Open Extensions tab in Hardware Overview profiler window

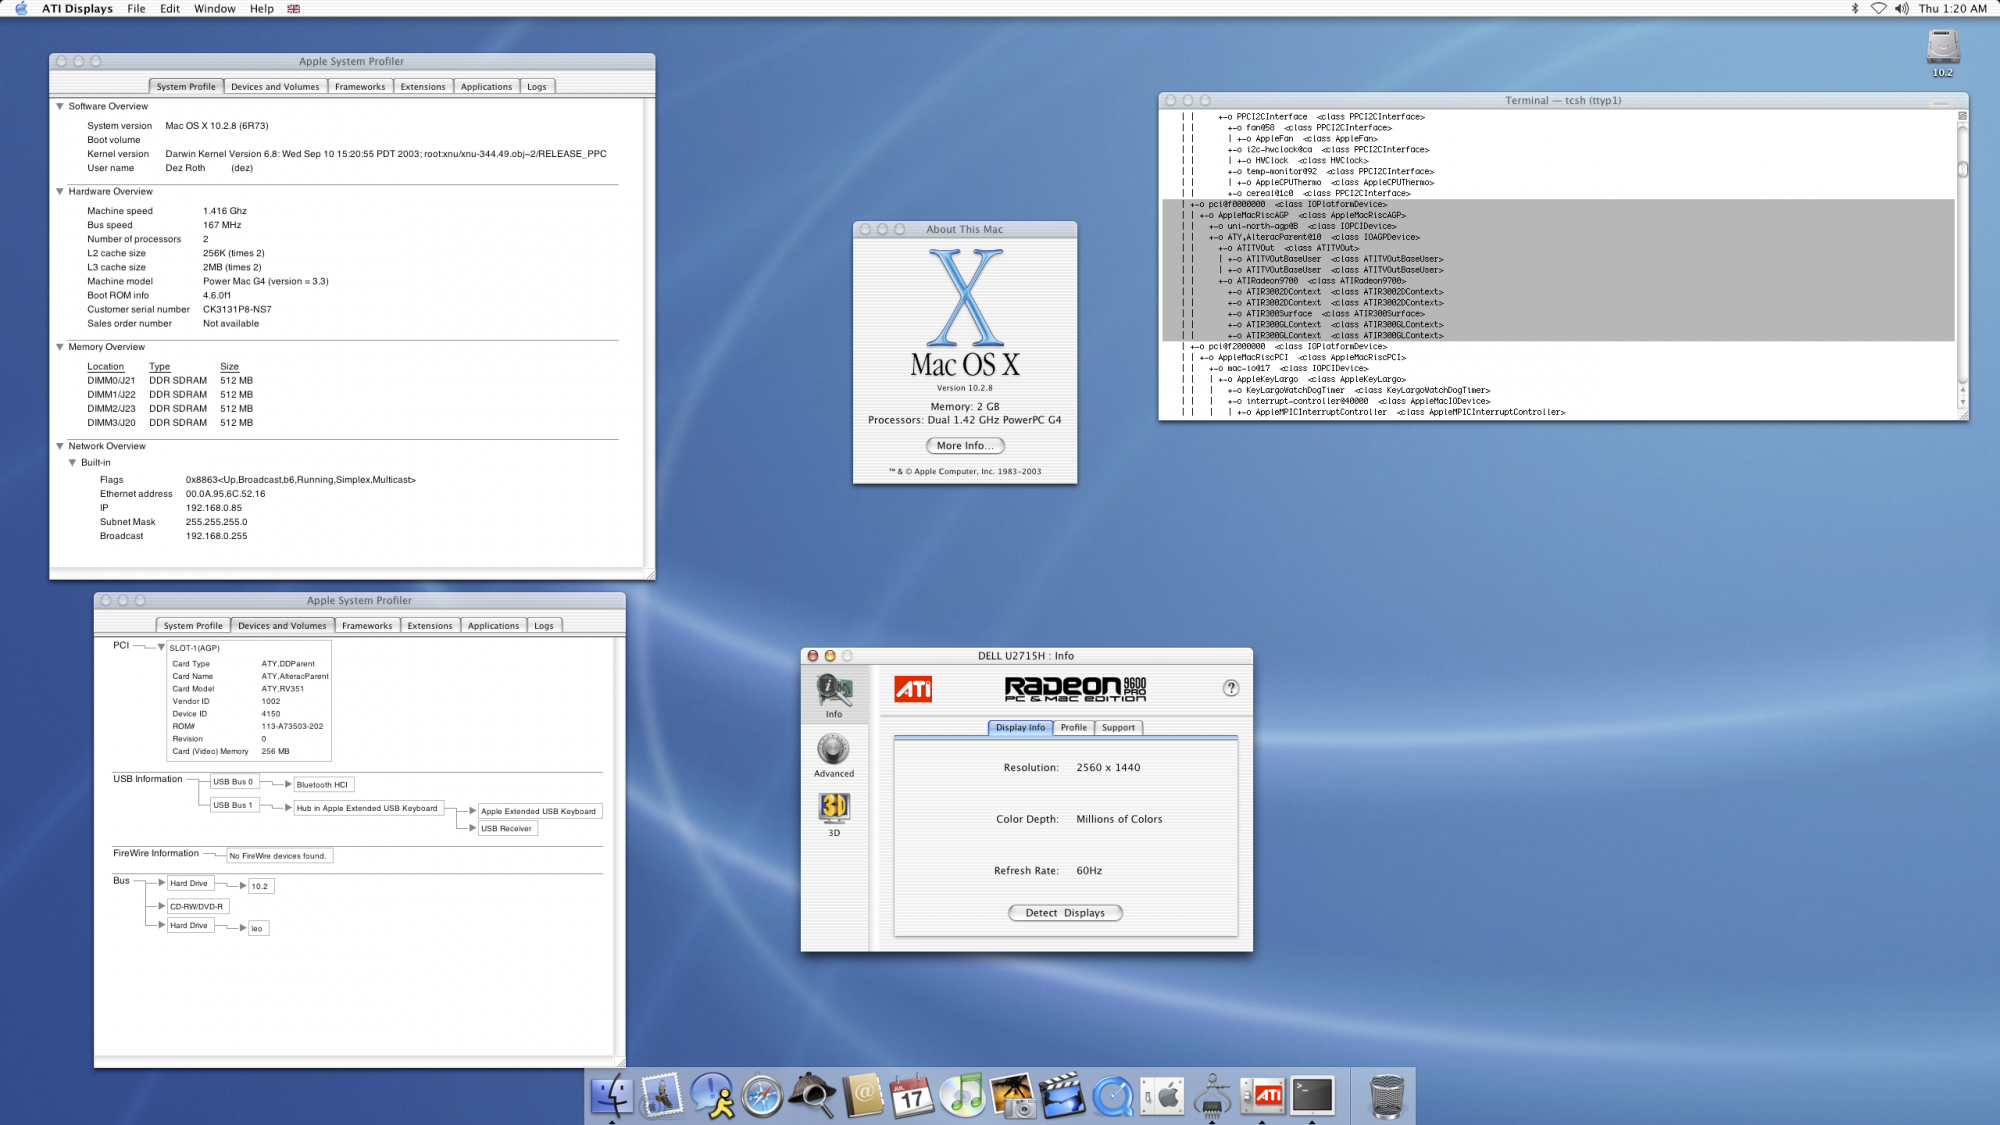coord(423,86)
